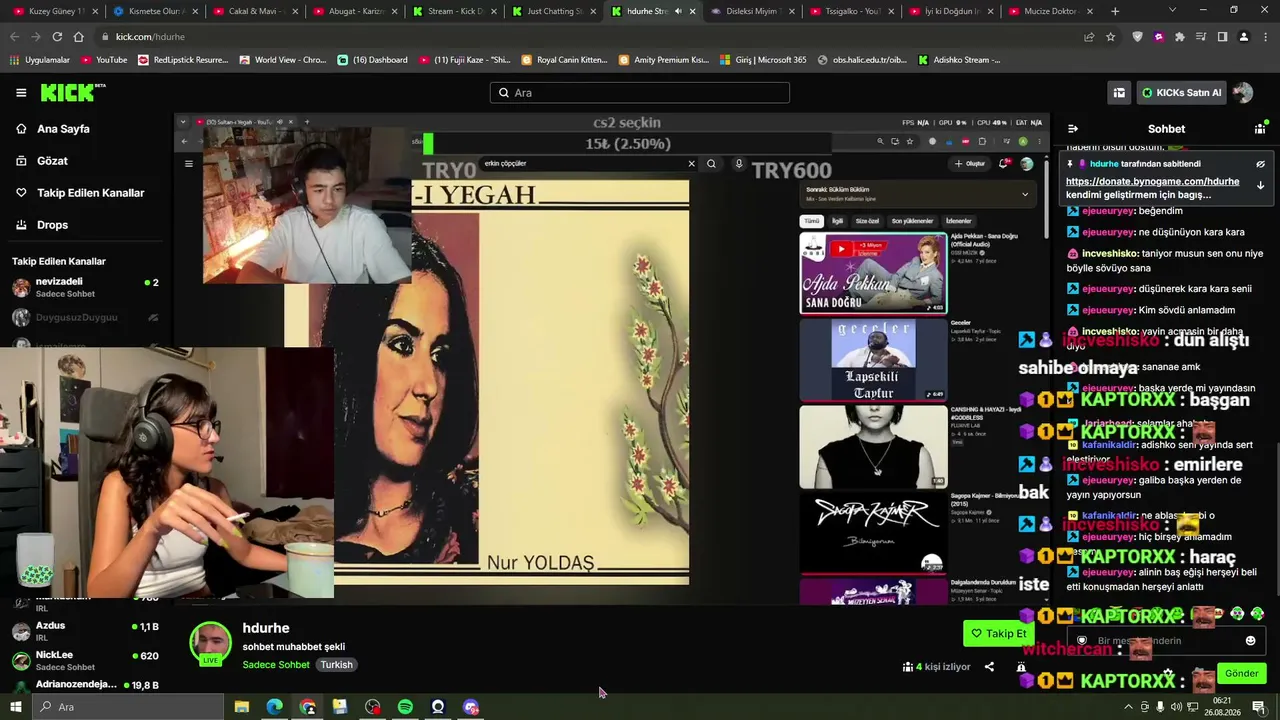Open the user profile avatar menu

click(x=1243, y=93)
